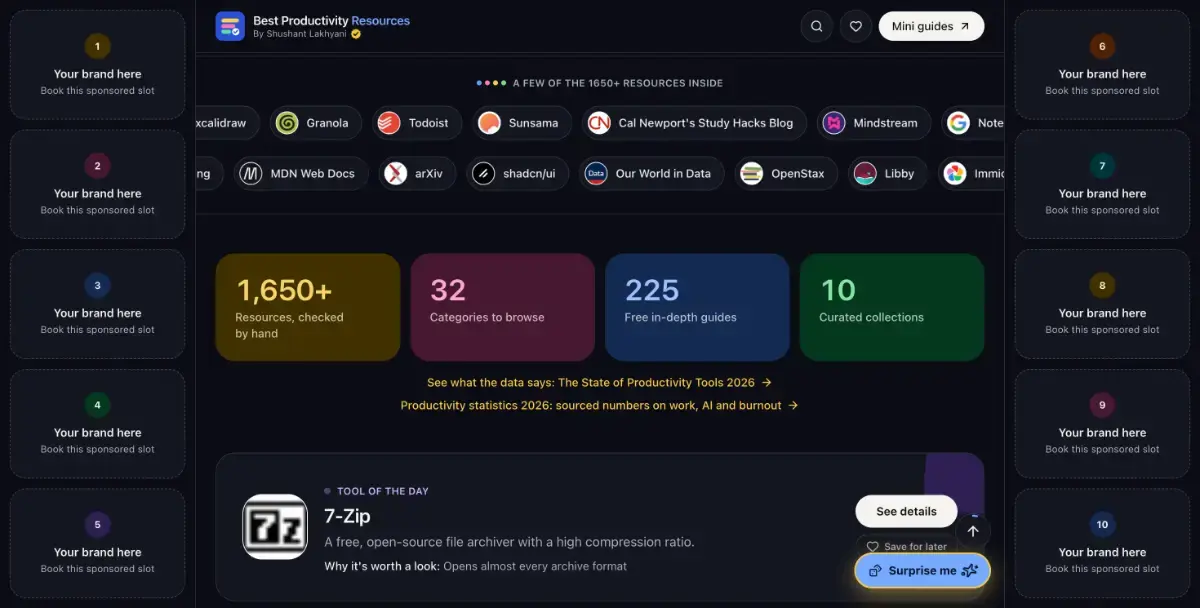This screenshot has height=608, width=1200.
Task: Book sponsored slot number 9
Action: (1102, 424)
